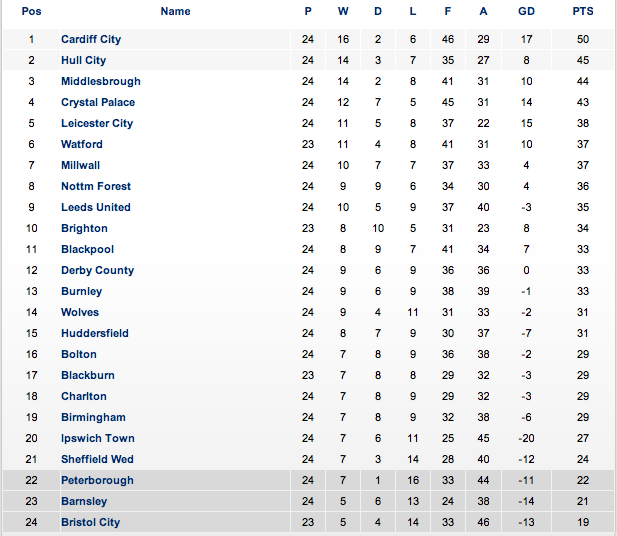The image size is (617, 536).
Task: Open the Wolves team entry
Action: [80, 312]
